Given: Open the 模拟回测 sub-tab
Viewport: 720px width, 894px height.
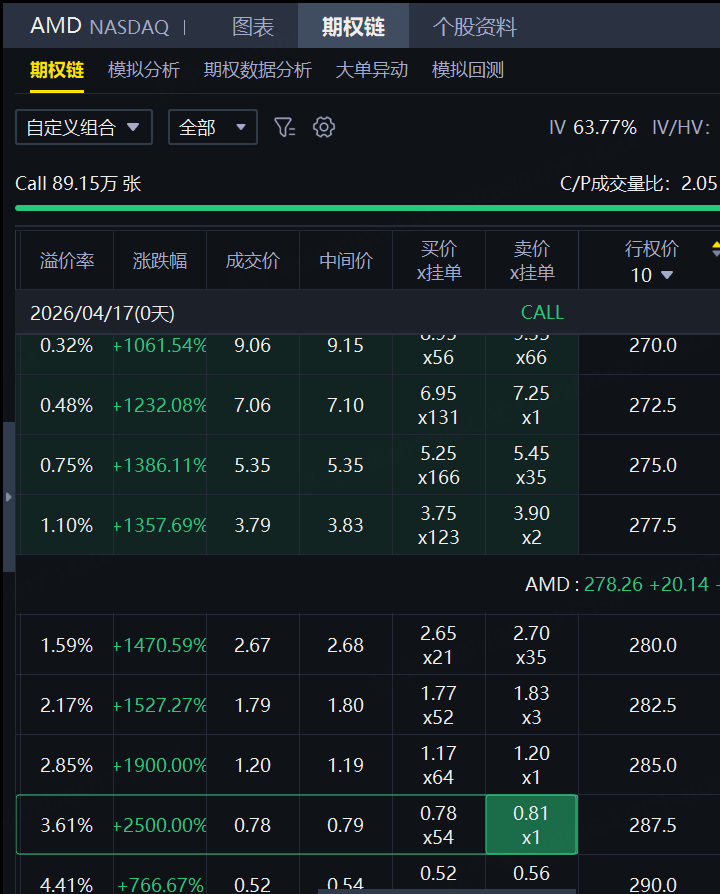Looking at the screenshot, I should (x=467, y=70).
